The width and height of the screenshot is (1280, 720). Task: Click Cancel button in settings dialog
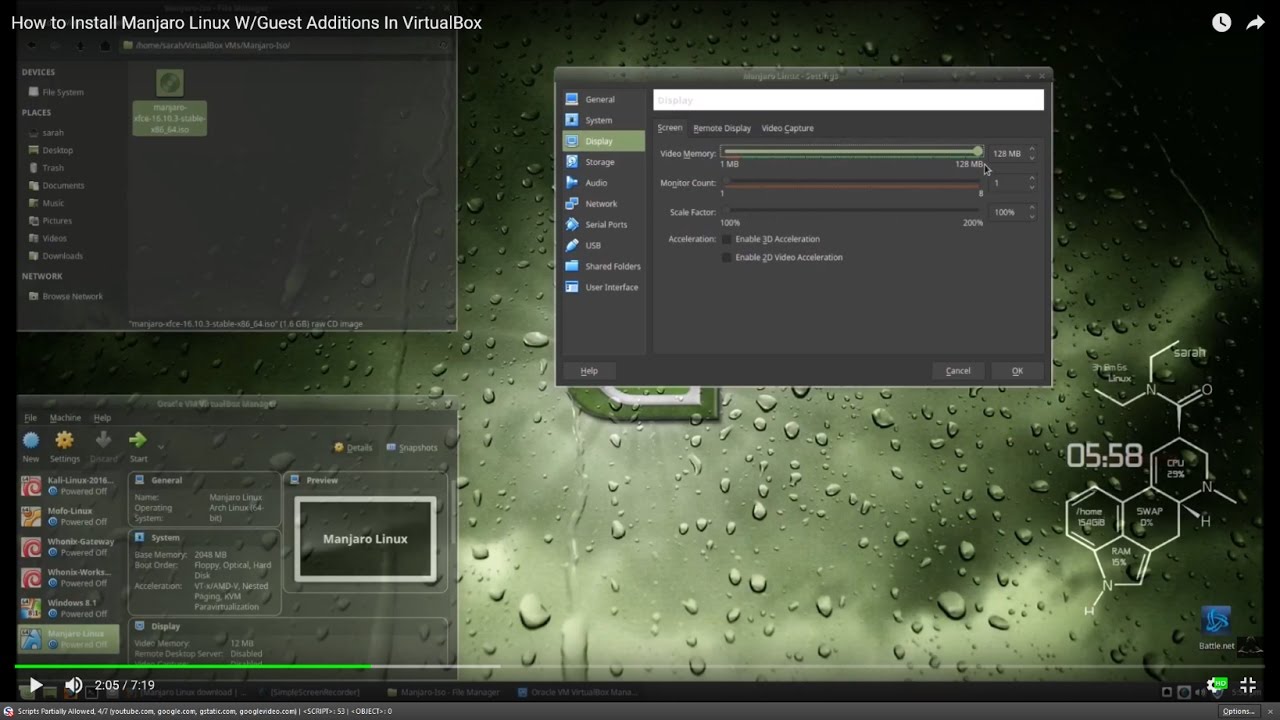[958, 371]
